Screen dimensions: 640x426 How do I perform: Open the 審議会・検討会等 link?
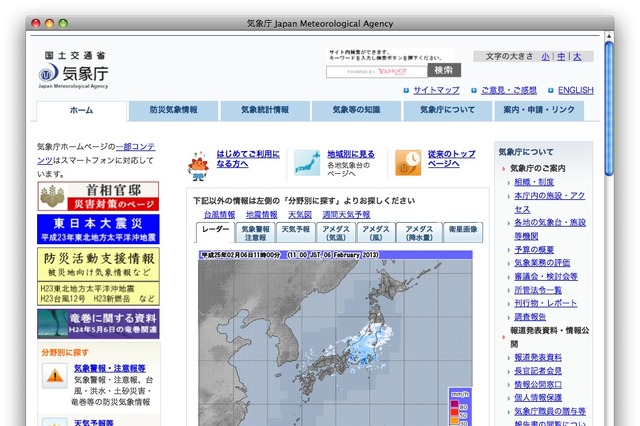tap(546, 277)
